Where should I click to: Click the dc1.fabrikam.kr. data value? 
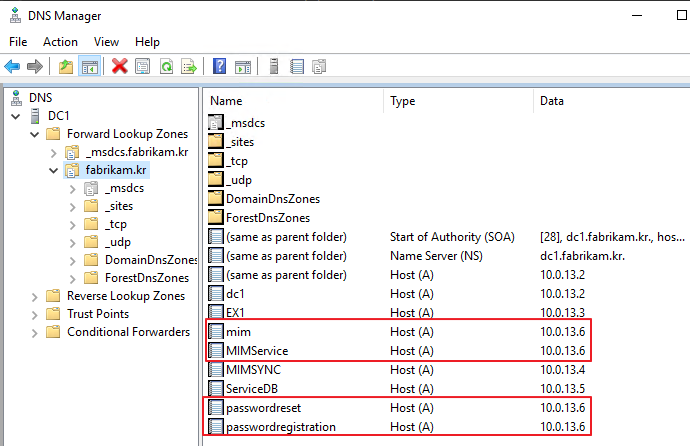(x=582, y=256)
